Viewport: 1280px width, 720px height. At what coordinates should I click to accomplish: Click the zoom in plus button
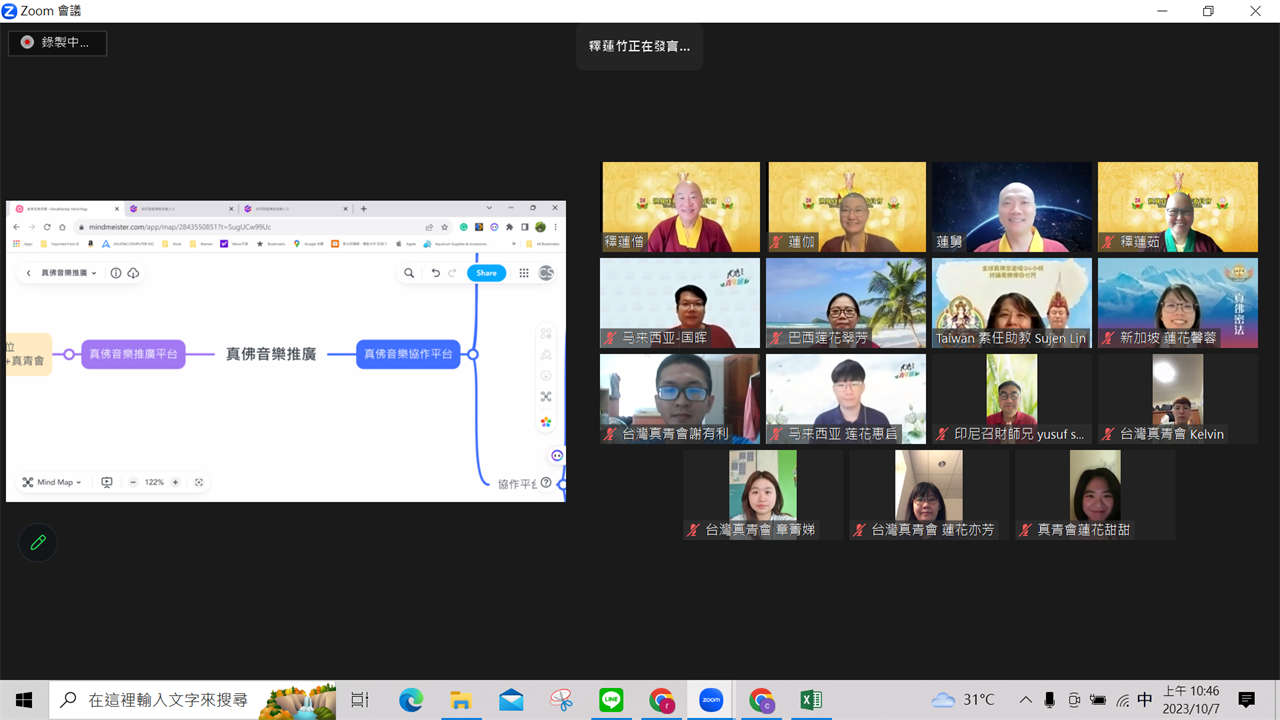(175, 482)
